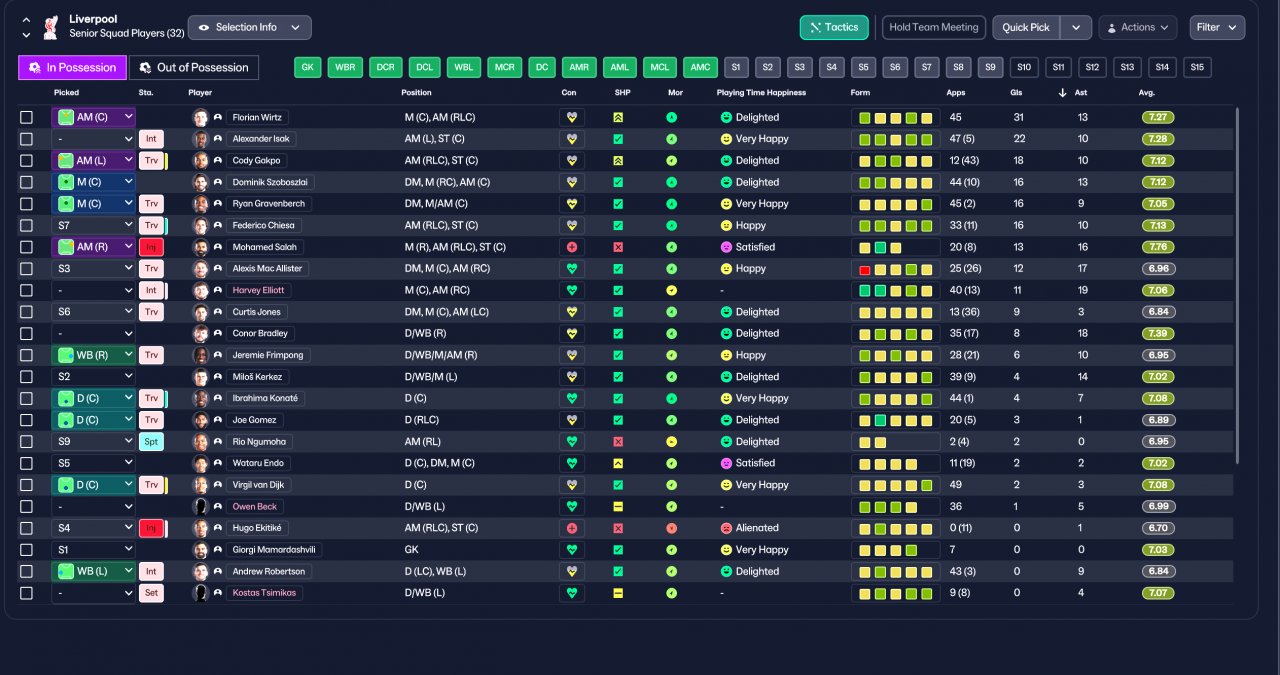The height and width of the screenshot is (675, 1280).
Task: Click the happiness smiley for Florian Wirtz
Action: coord(726,117)
